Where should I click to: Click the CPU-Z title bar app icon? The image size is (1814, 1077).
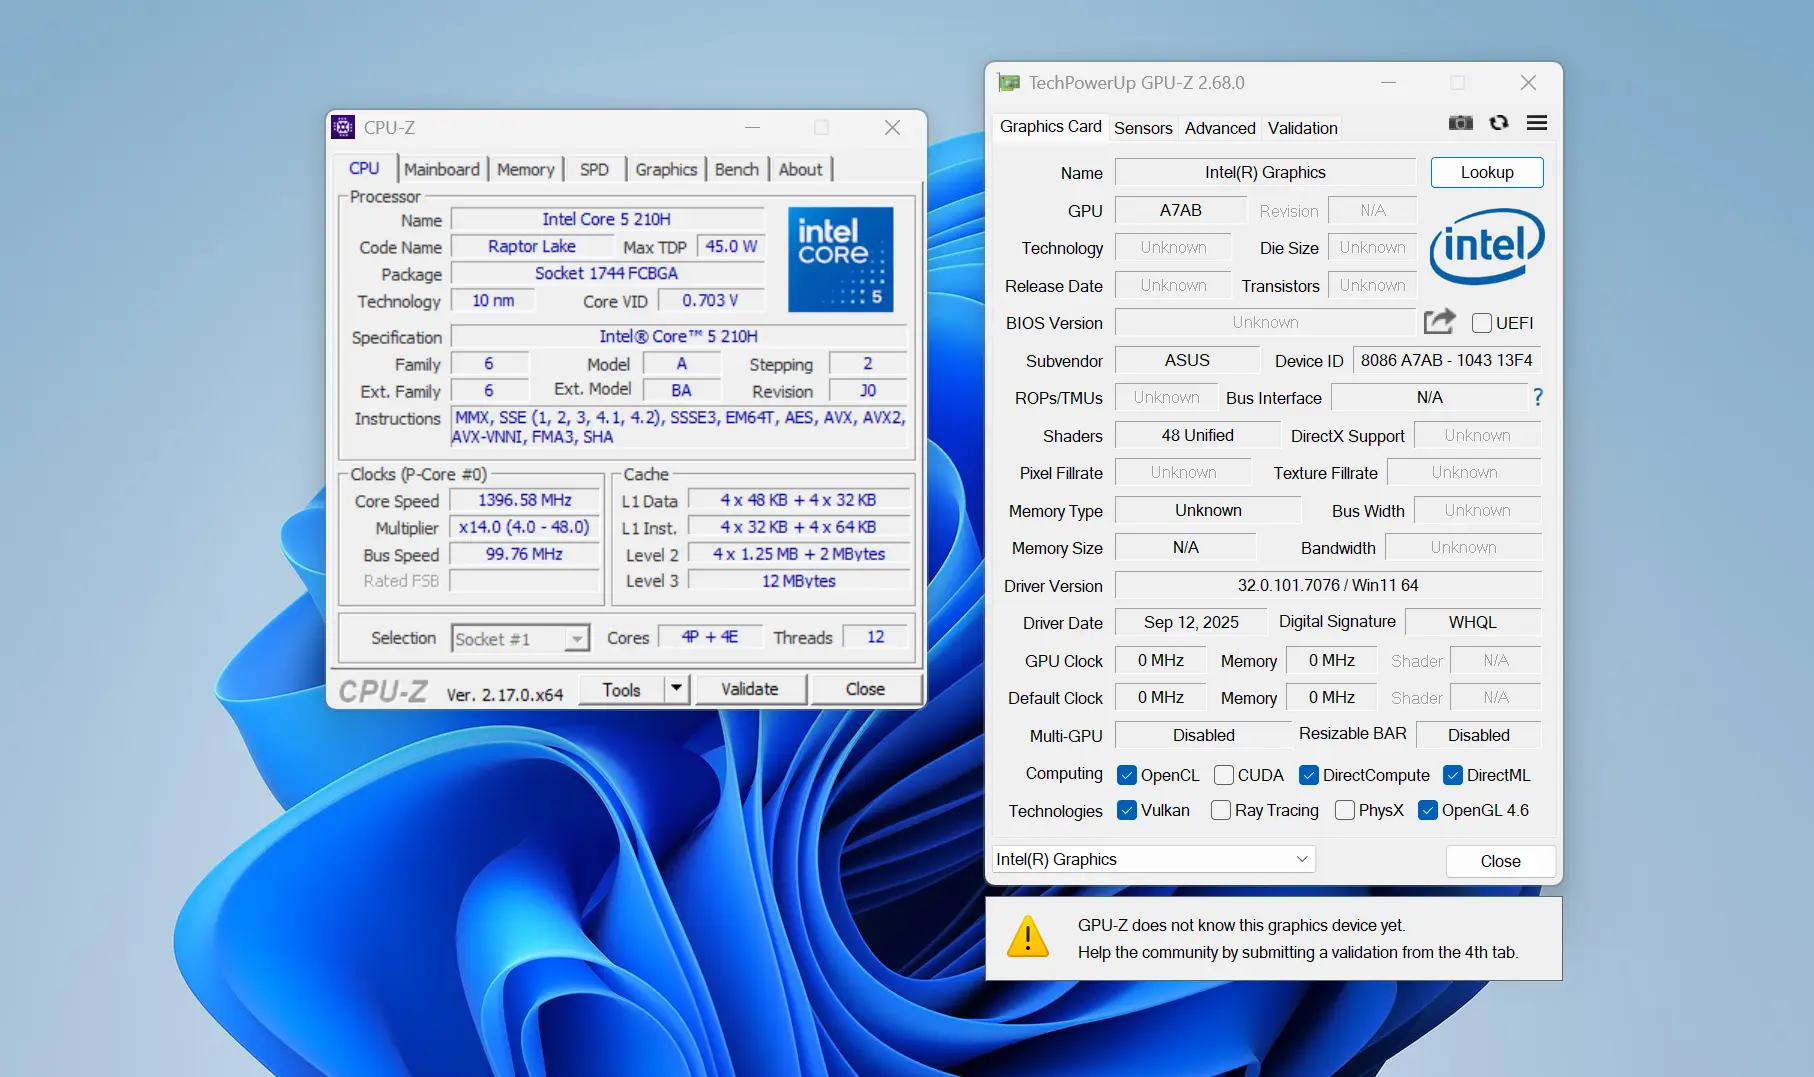344,127
